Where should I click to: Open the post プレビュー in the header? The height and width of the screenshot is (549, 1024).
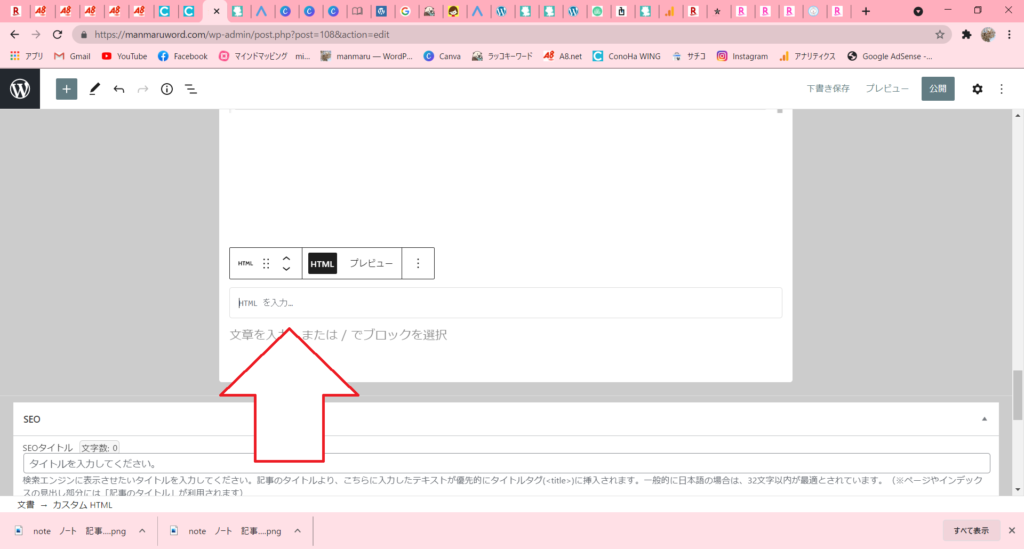(x=887, y=89)
